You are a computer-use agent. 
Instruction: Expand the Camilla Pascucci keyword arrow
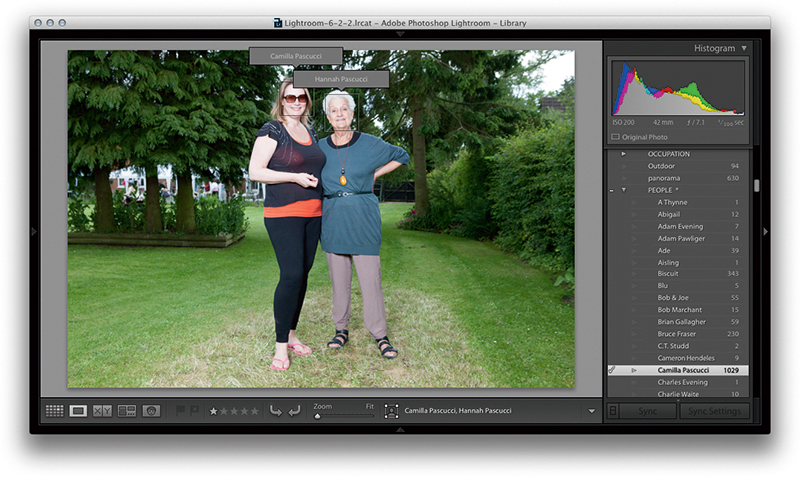click(634, 370)
